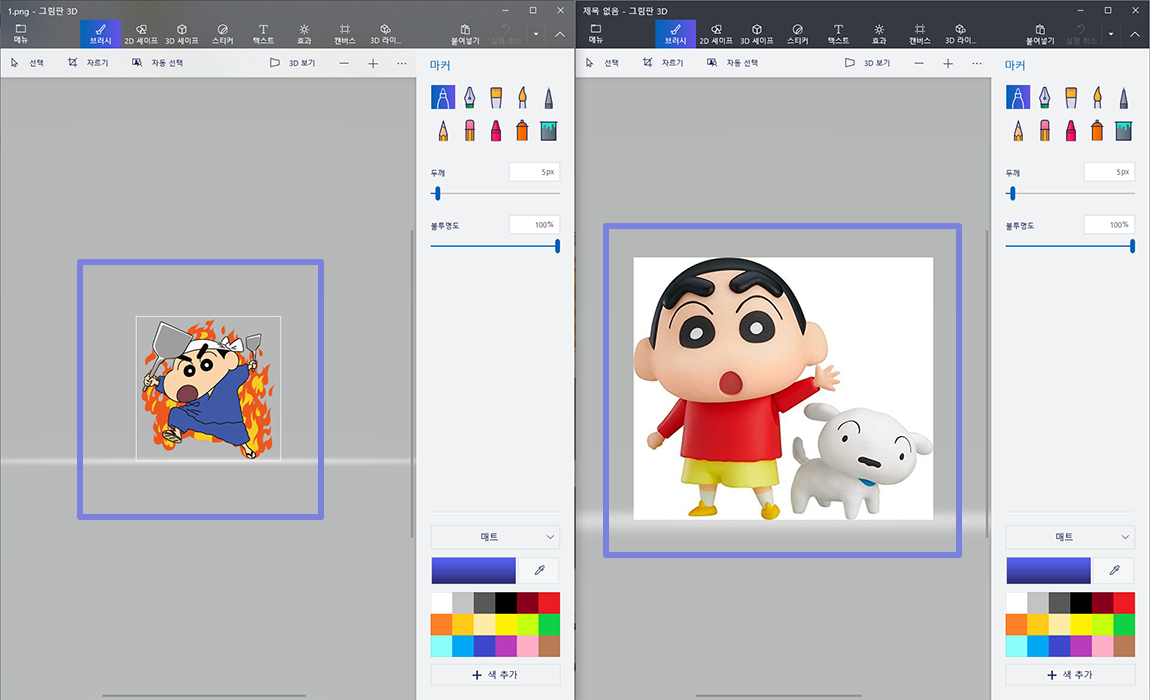Select Pixel pen in right window
1150x700 pixels.
[1124, 97]
